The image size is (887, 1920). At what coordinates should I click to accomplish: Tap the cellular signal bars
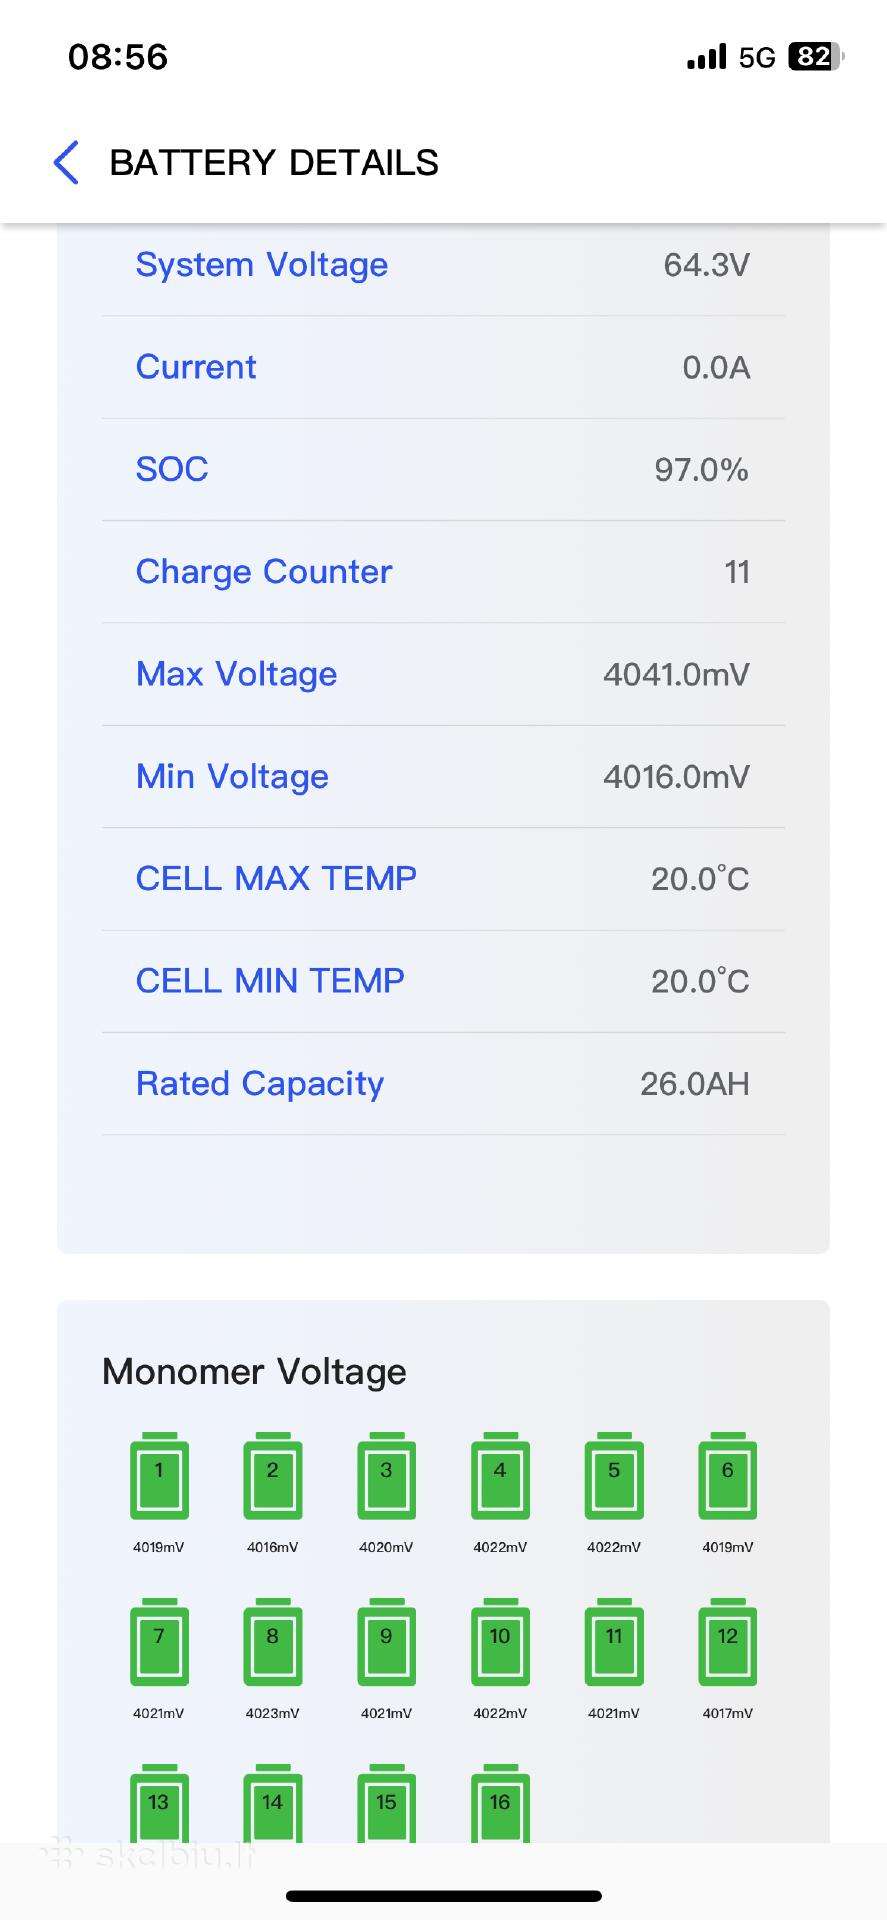coord(707,57)
